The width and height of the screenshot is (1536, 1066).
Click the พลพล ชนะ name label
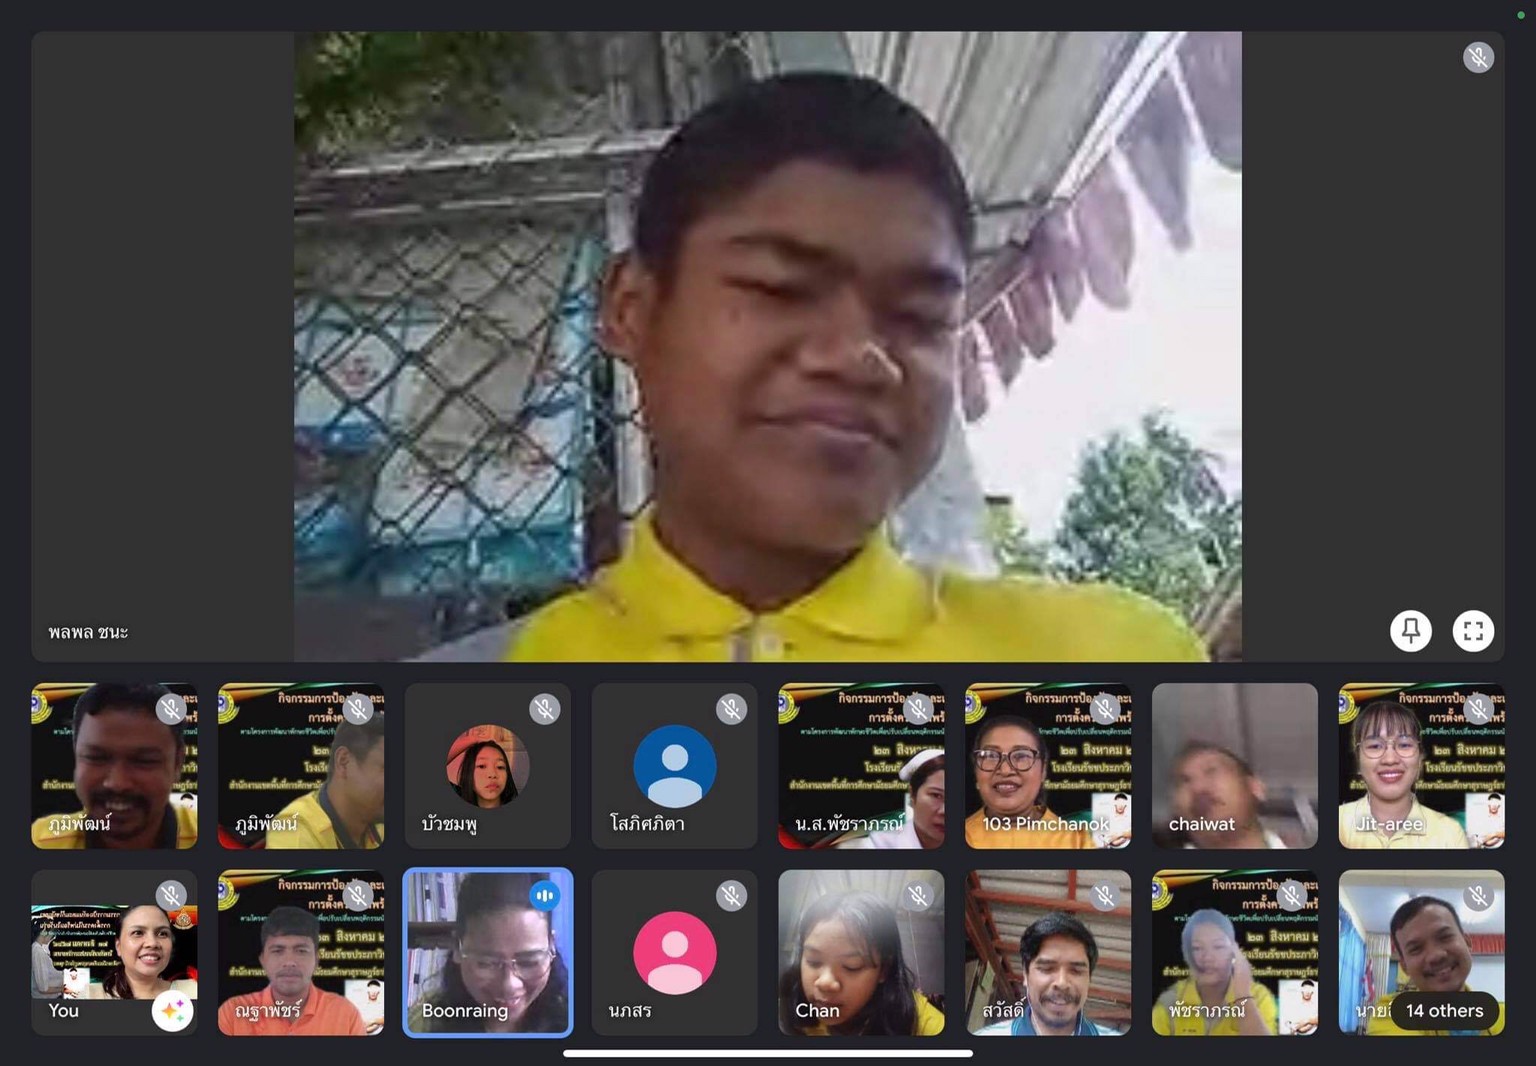coord(88,632)
